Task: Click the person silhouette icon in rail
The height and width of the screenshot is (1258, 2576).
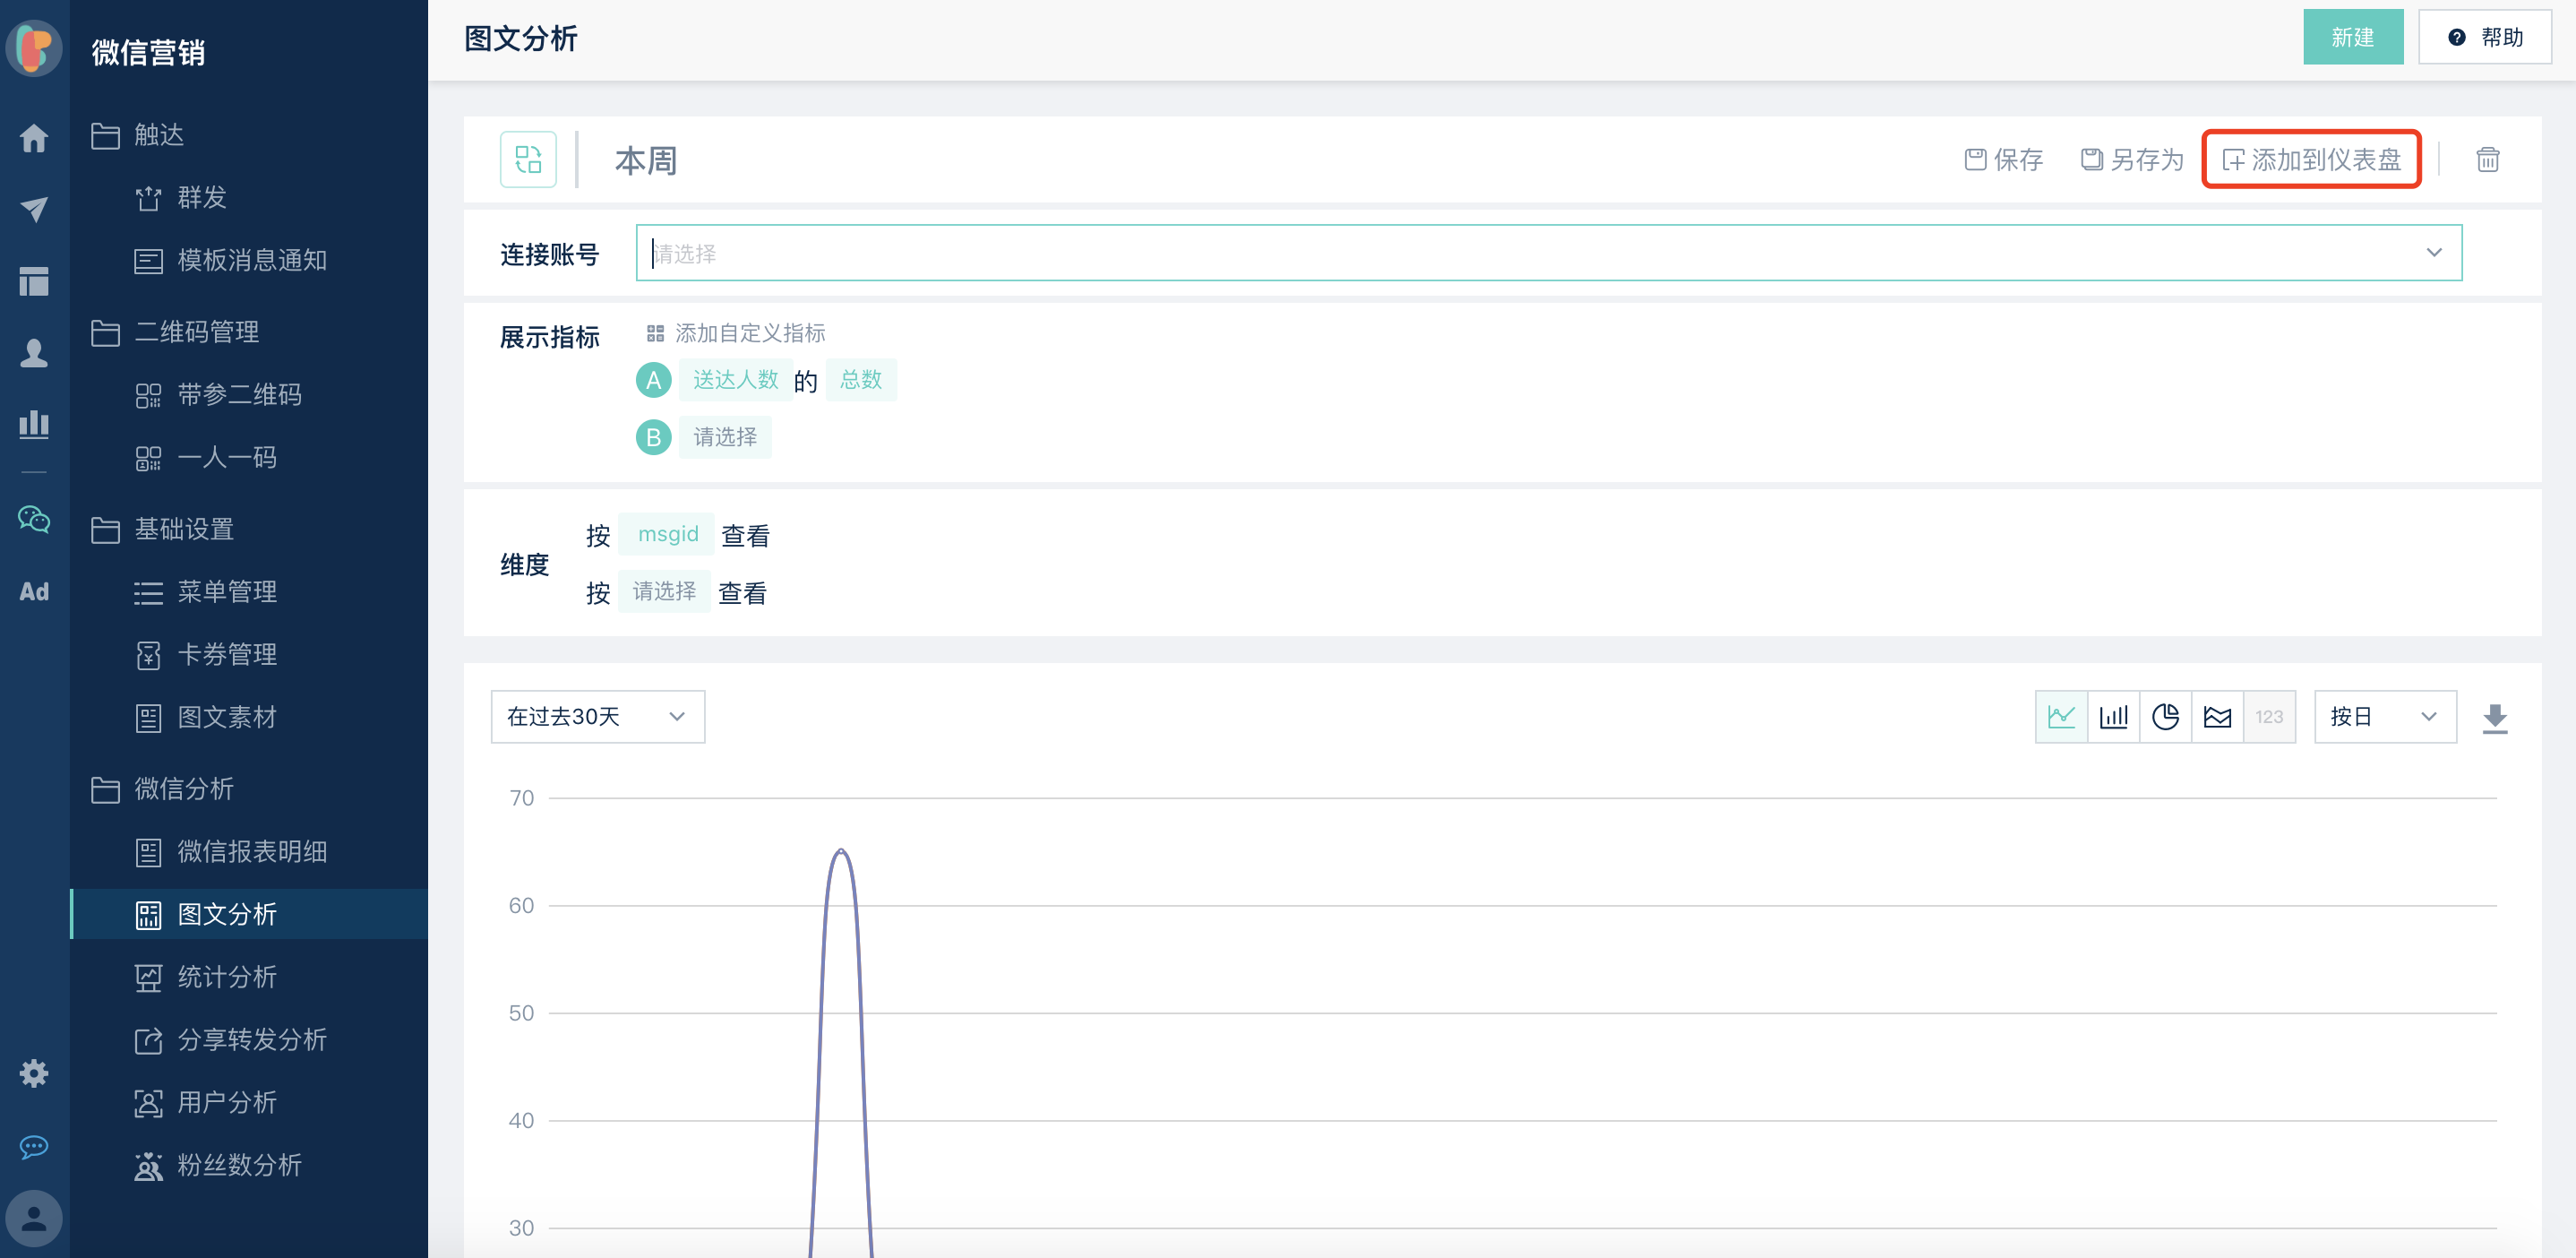Action: click(34, 352)
